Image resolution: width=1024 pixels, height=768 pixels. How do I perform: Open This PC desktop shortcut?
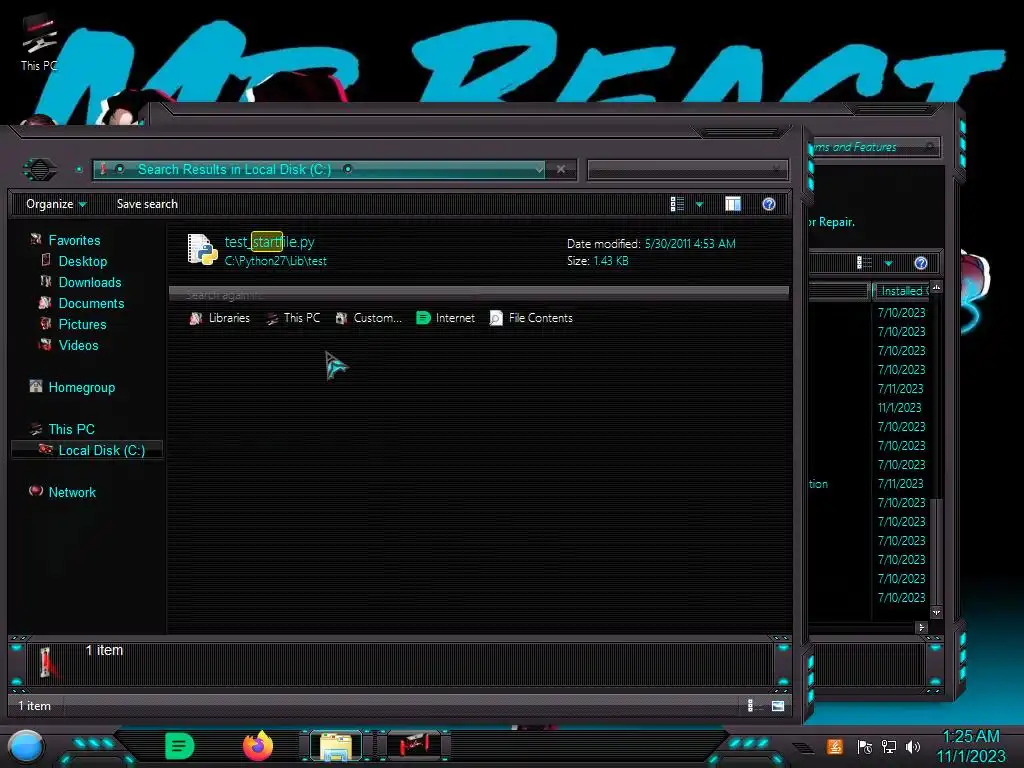click(39, 43)
